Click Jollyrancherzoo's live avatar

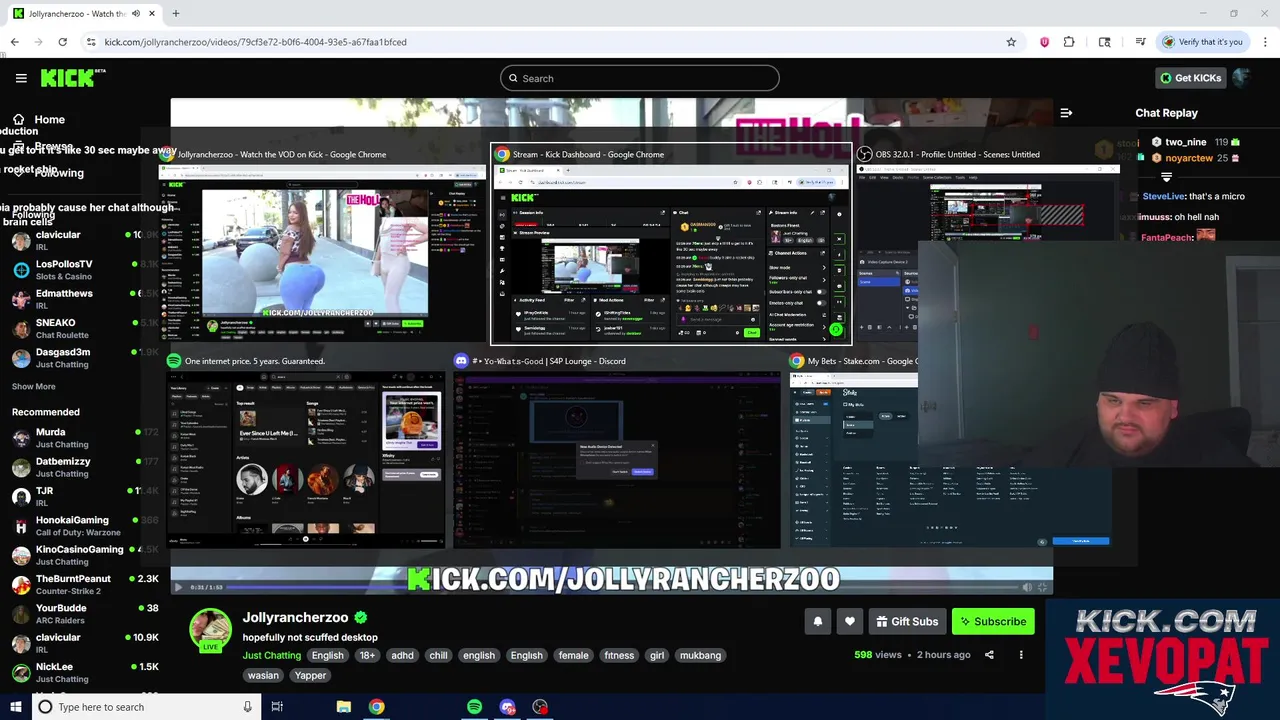click(211, 630)
